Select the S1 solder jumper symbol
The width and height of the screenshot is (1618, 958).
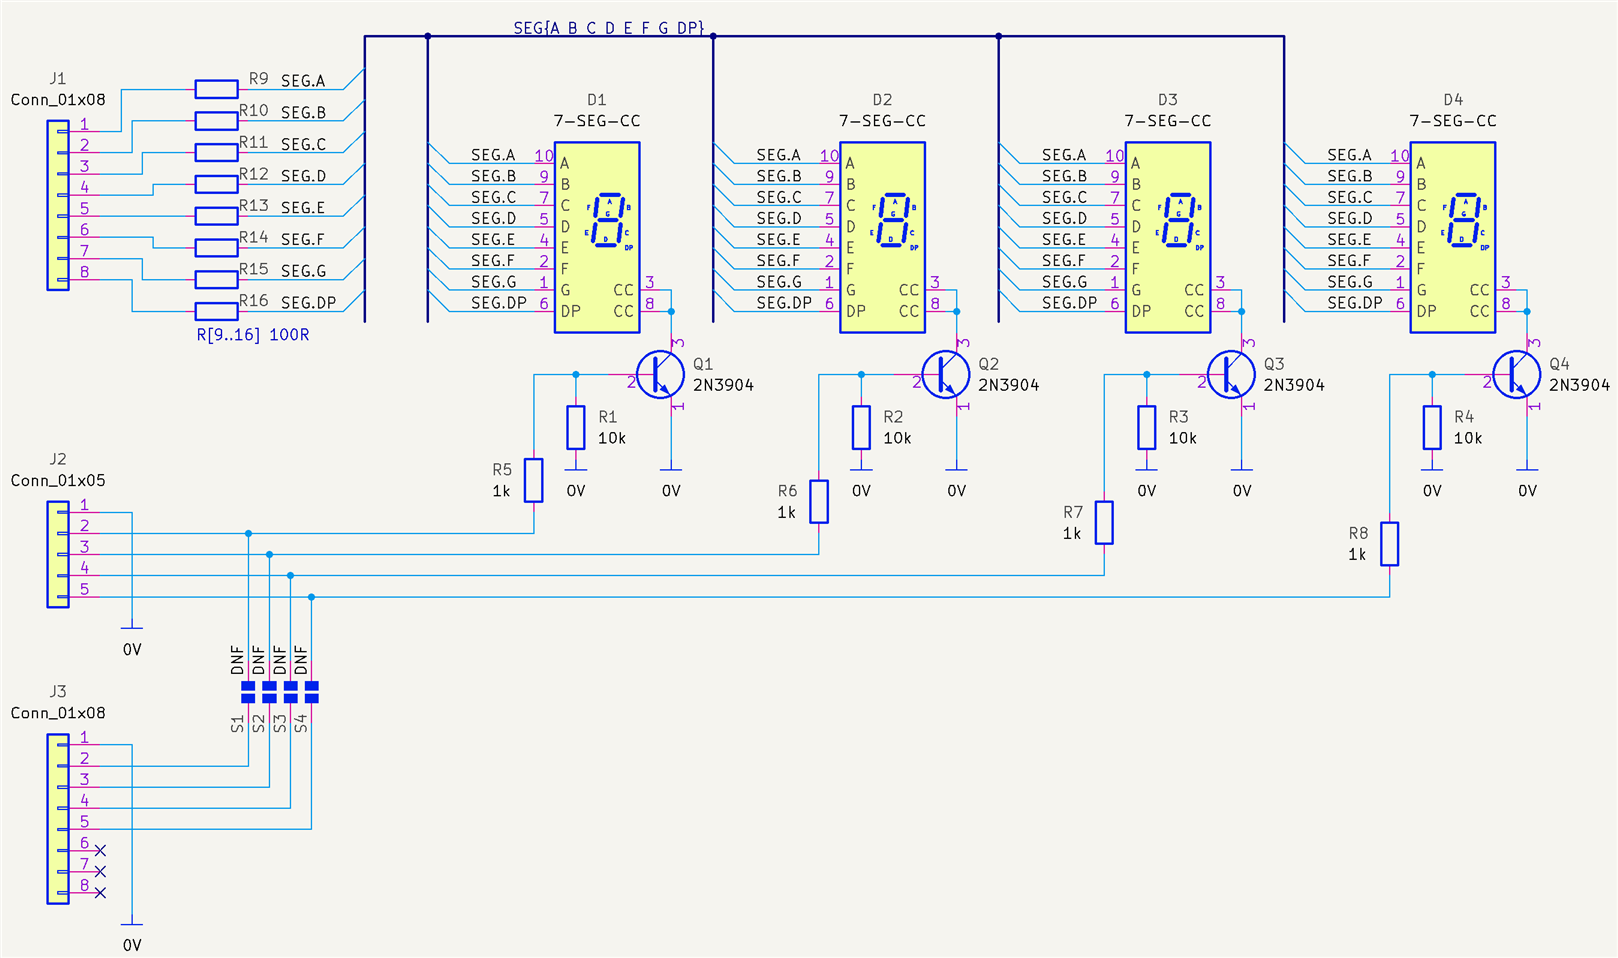[248, 692]
